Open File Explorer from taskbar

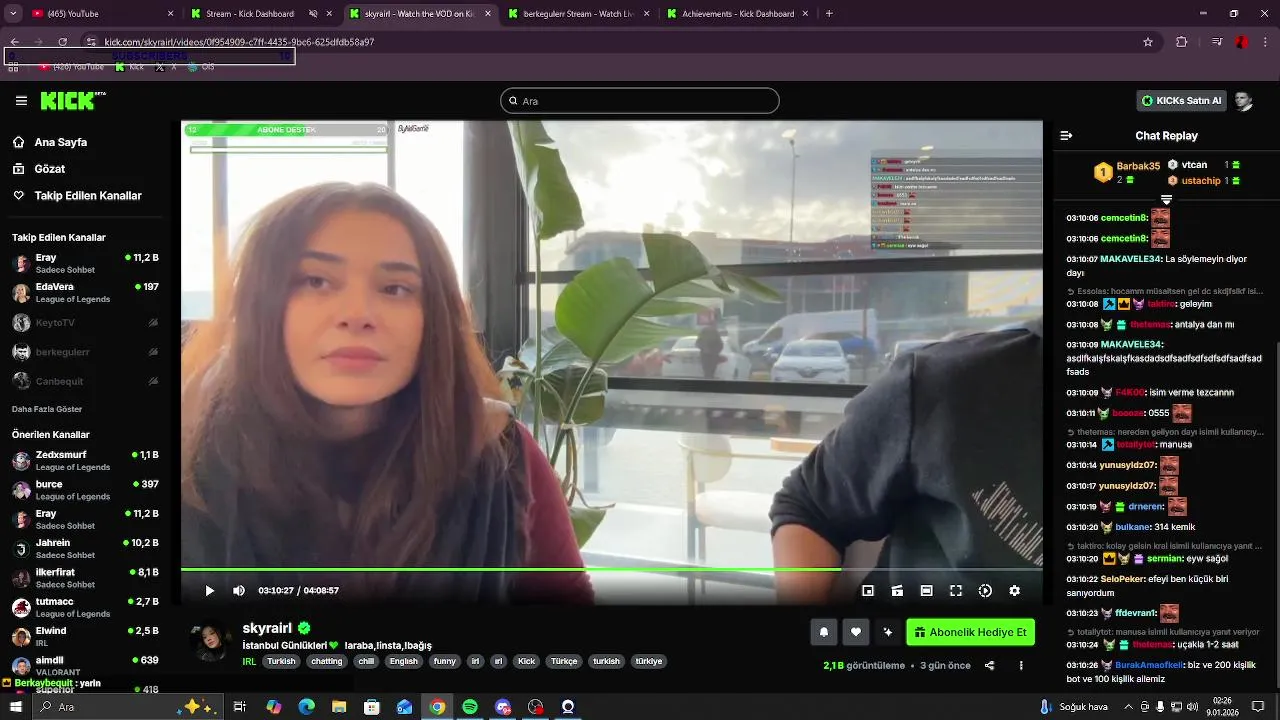(x=339, y=707)
